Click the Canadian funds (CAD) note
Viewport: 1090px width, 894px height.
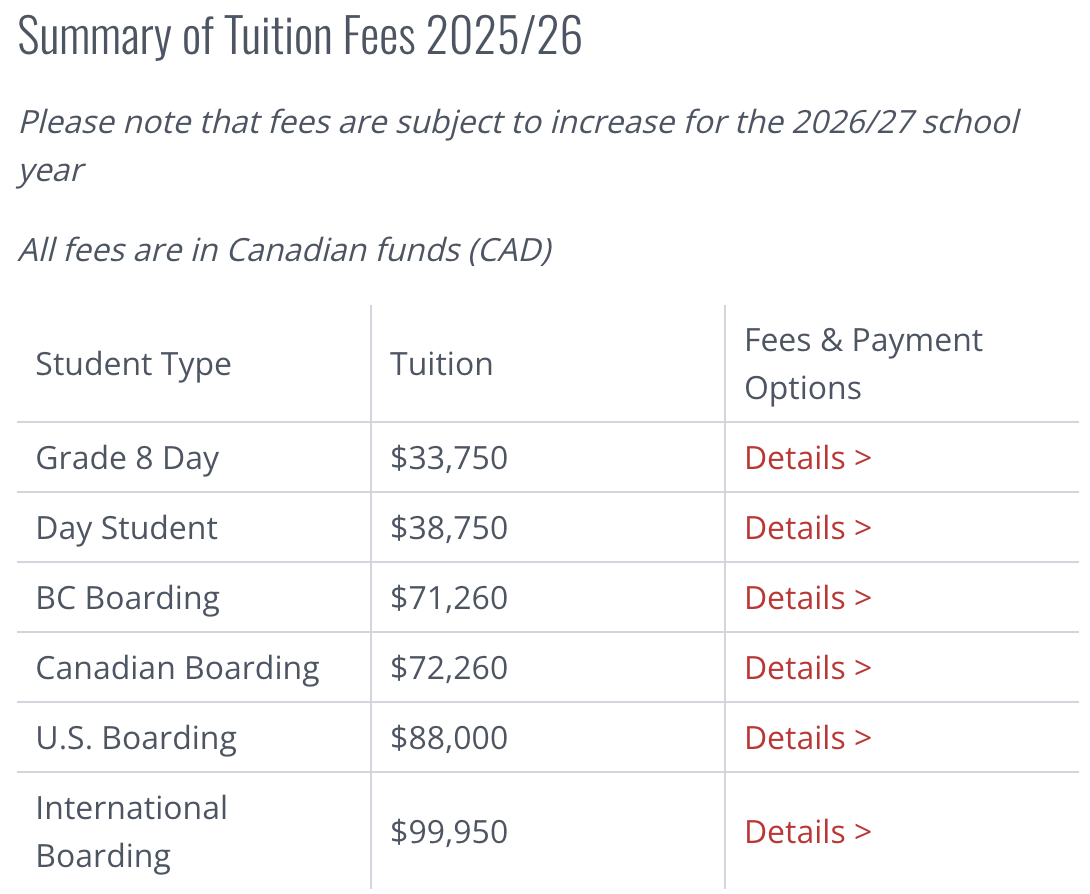285,250
